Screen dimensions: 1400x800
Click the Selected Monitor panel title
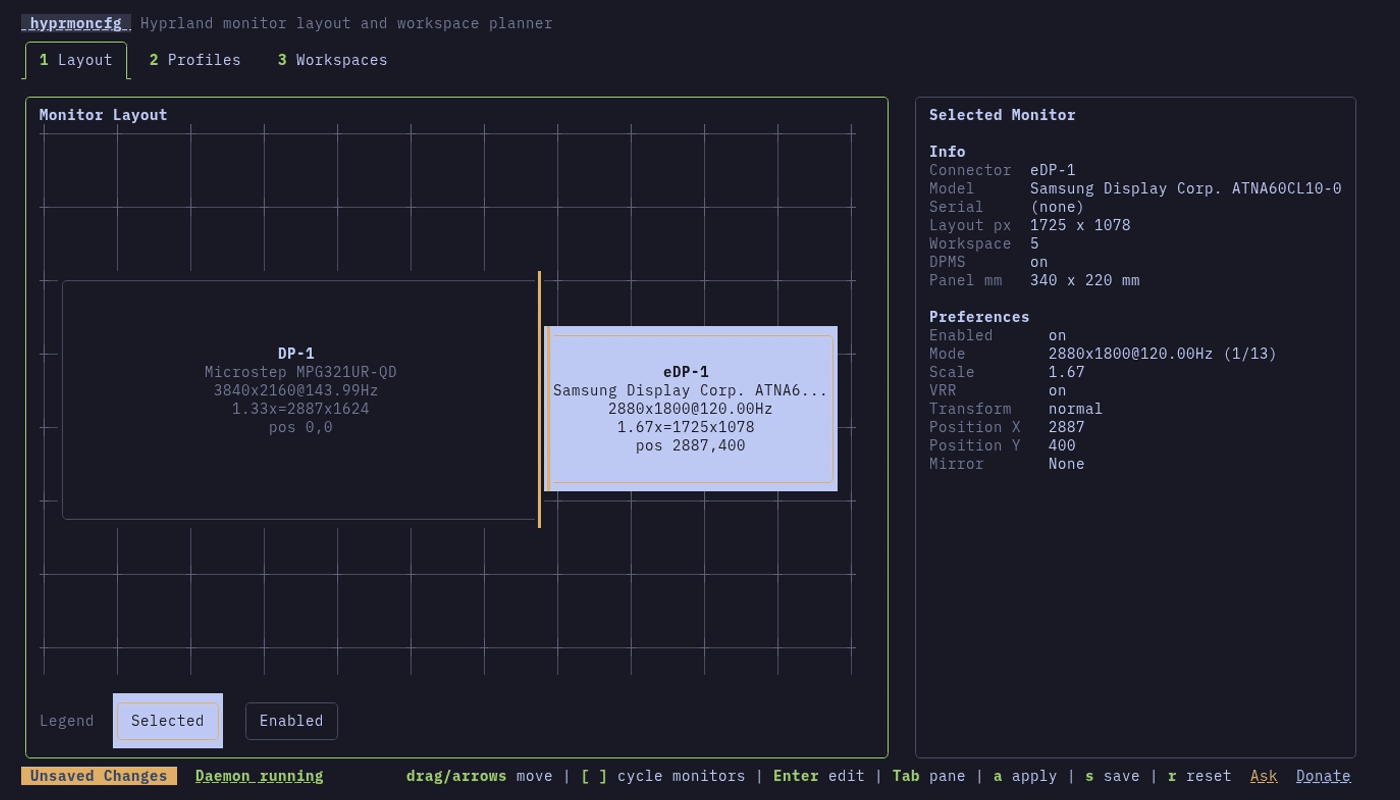coord(1002,115)
